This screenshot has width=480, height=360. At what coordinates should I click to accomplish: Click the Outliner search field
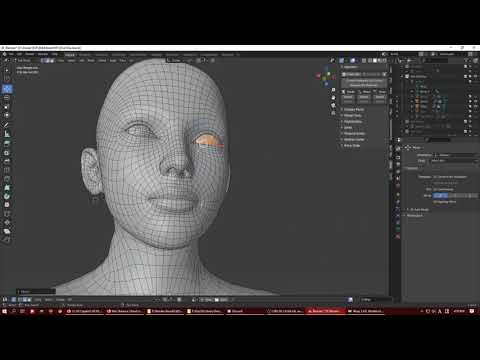pyautogui.click(x=435, y=60)
